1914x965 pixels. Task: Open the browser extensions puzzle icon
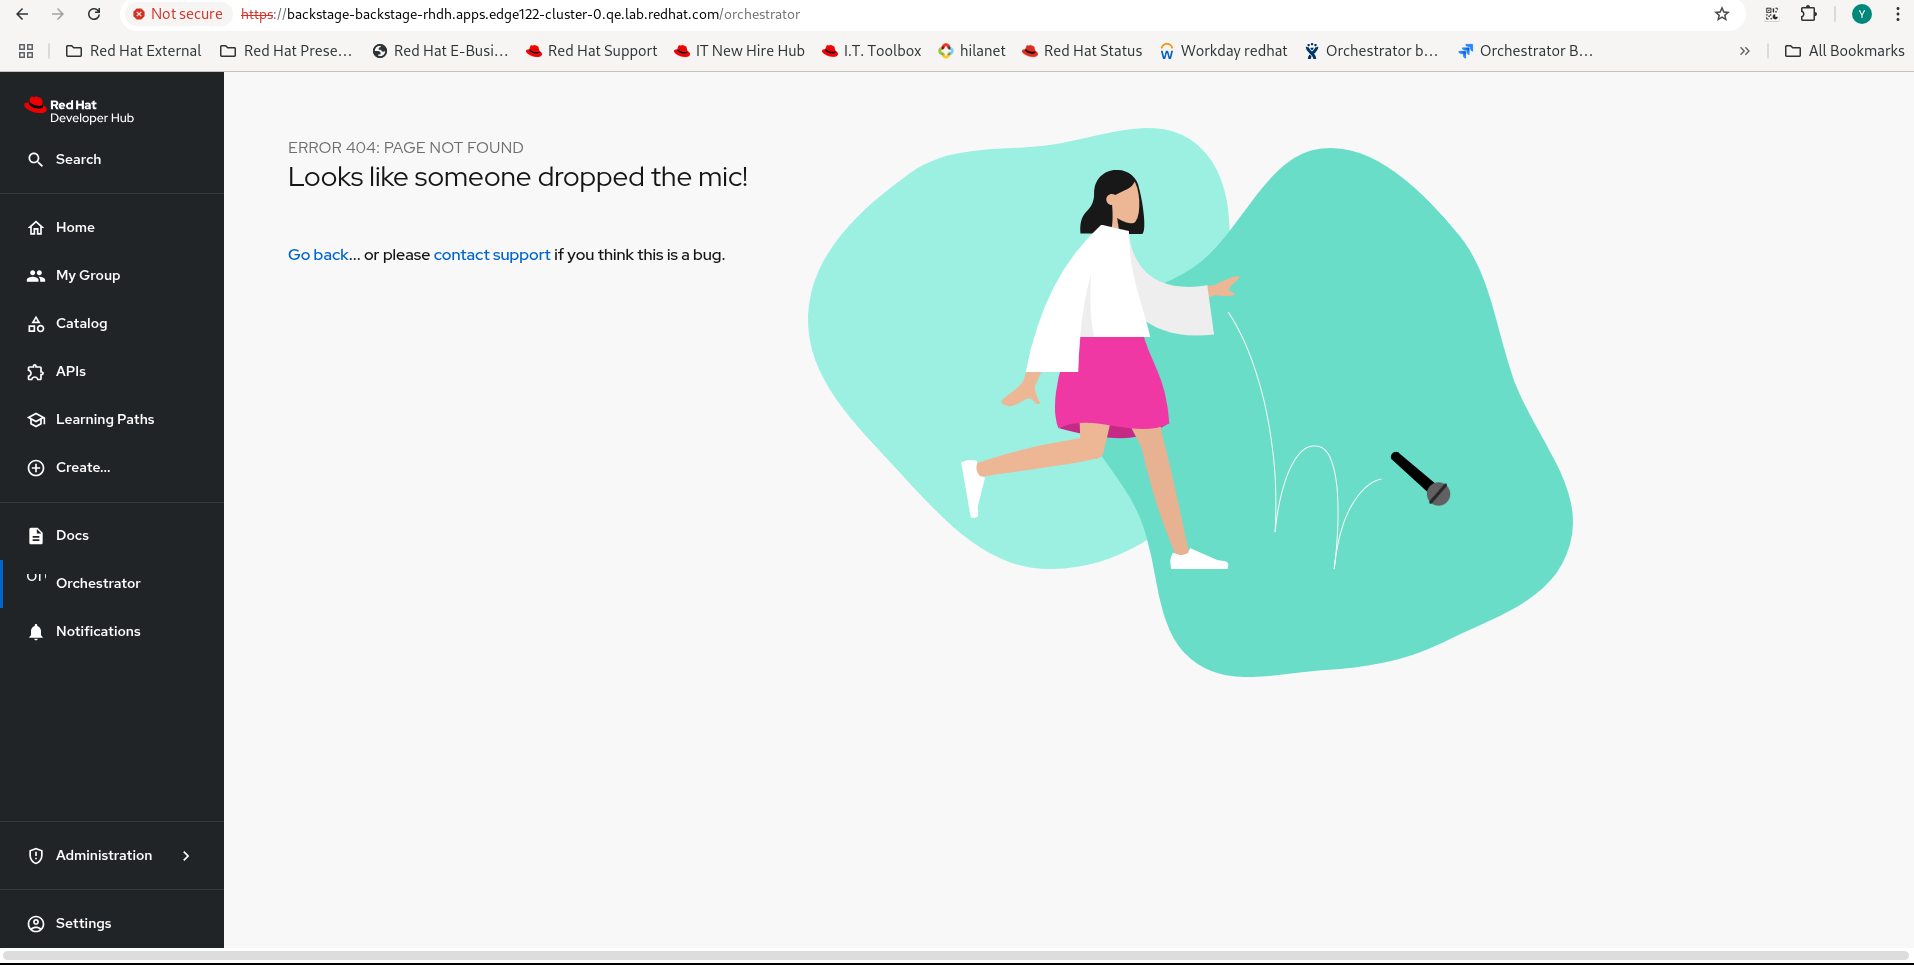[x=1808, y=14]
